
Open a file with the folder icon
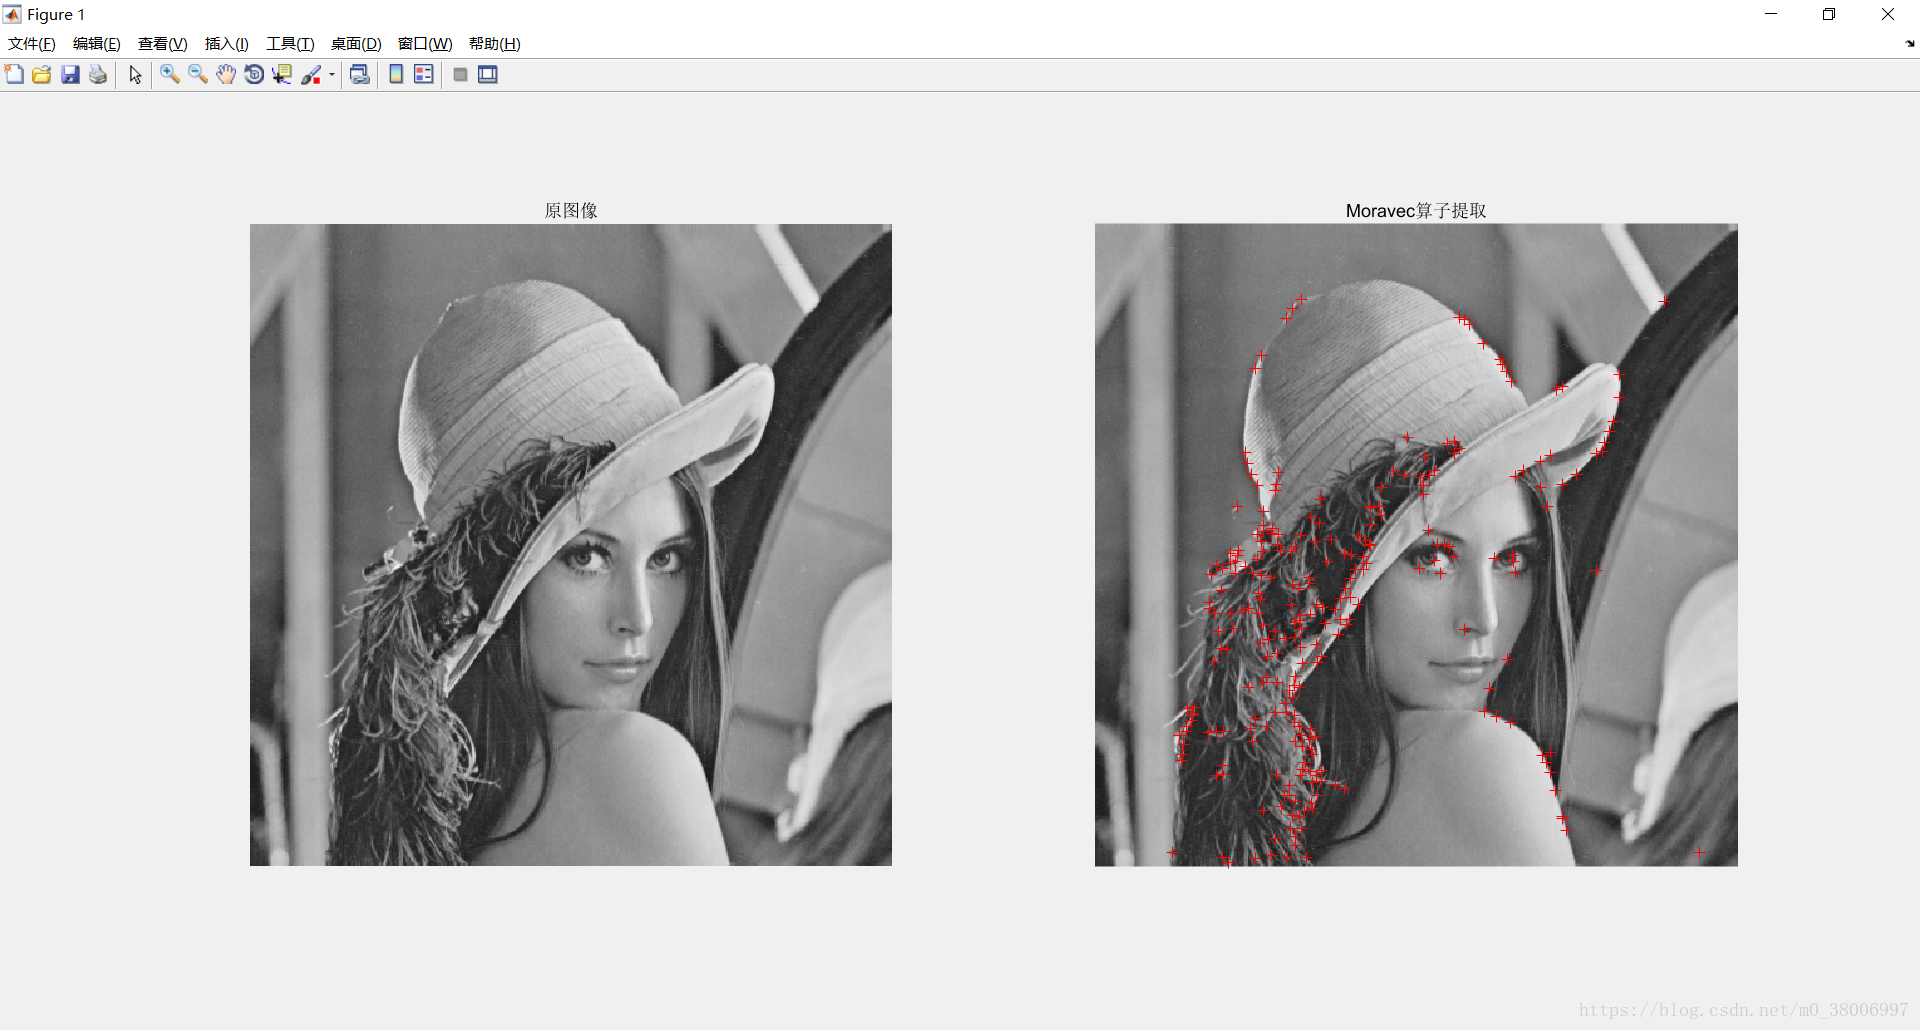(x=42, y=75)
